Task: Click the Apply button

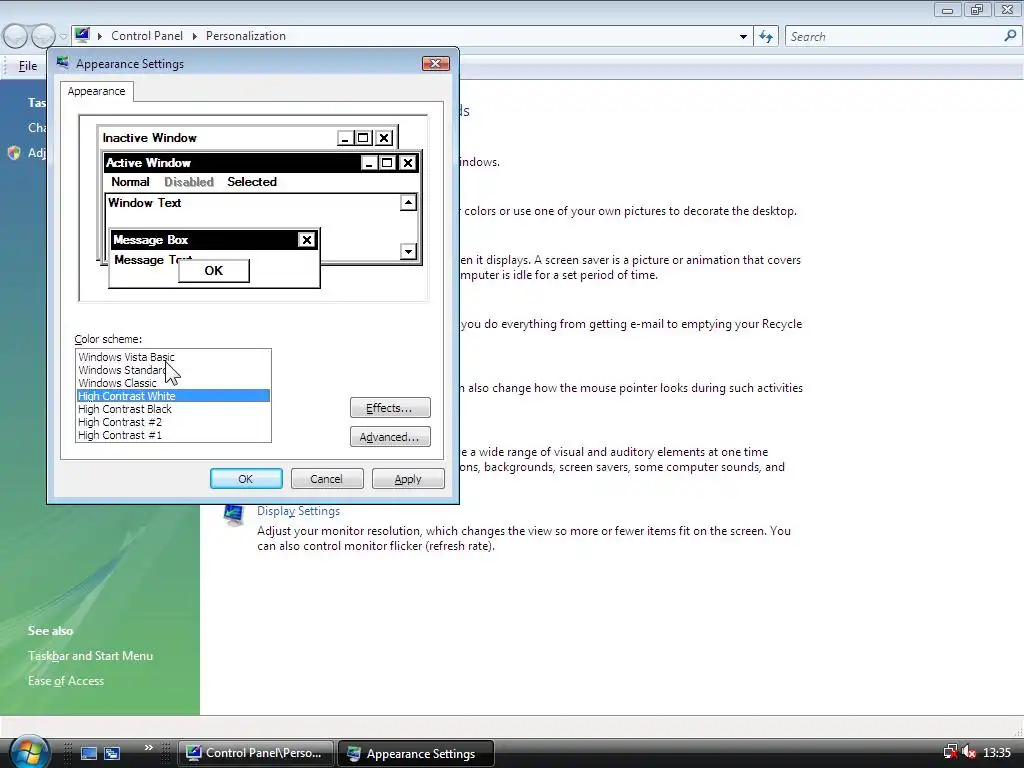Action: tap(408, 479)
